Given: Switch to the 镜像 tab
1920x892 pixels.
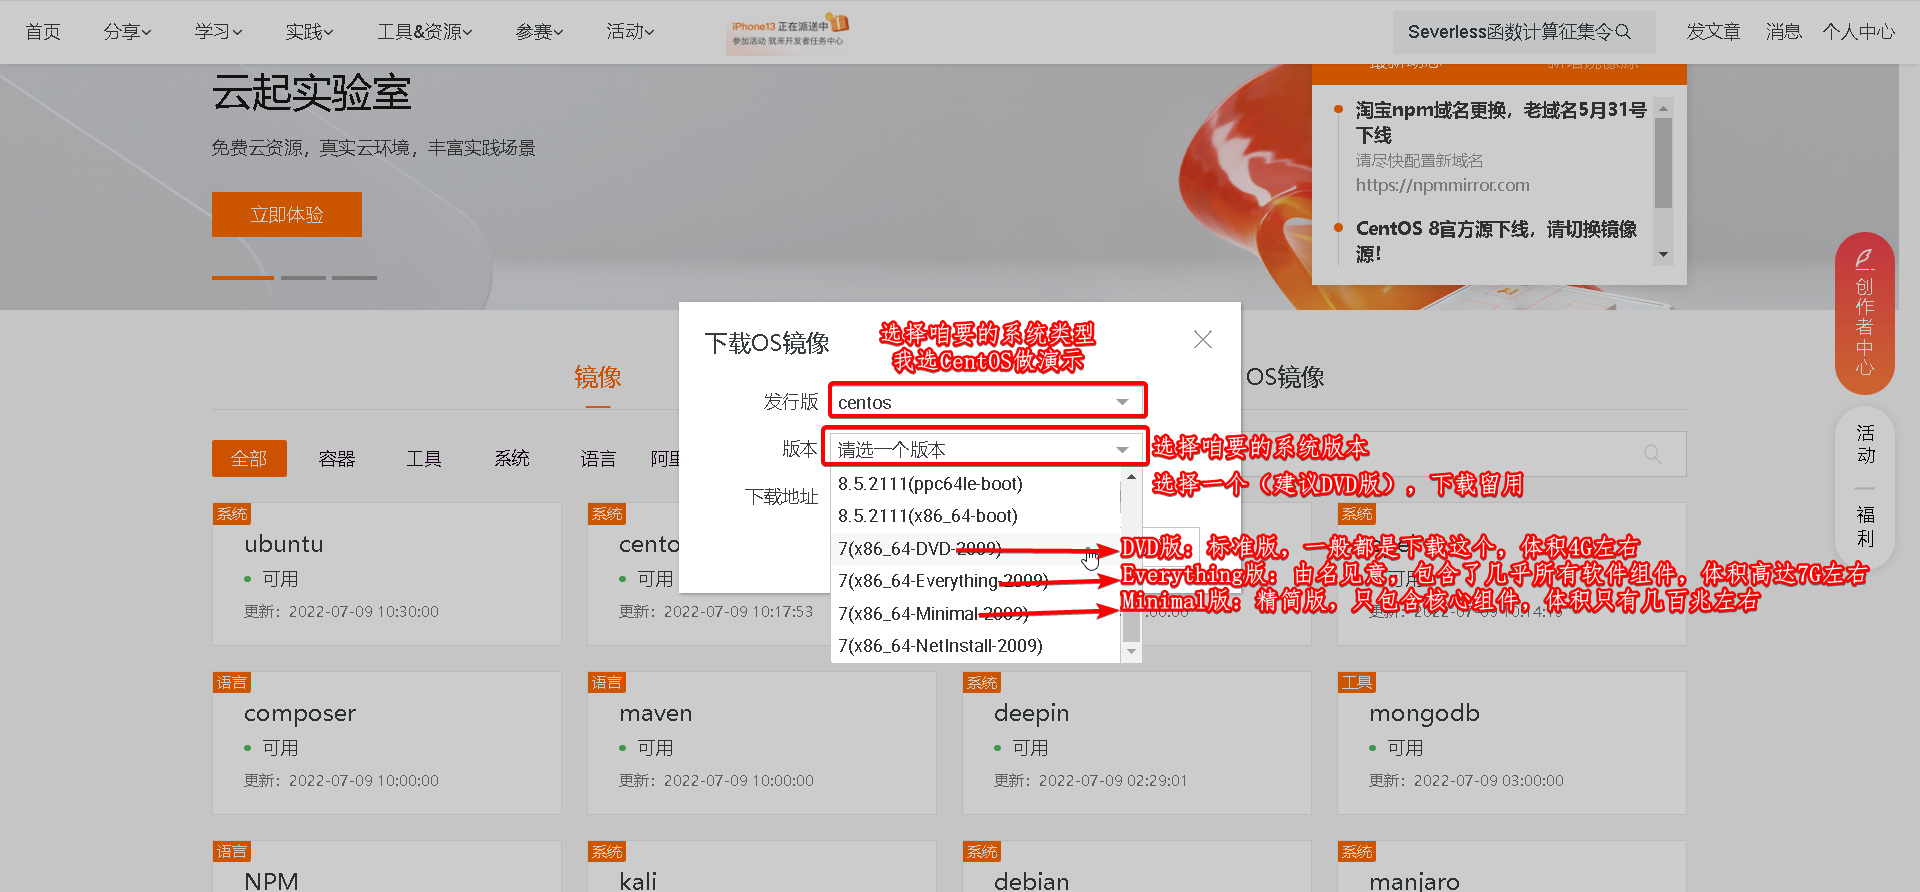Looking at the screenshot, I should click(x=598, y=377).
